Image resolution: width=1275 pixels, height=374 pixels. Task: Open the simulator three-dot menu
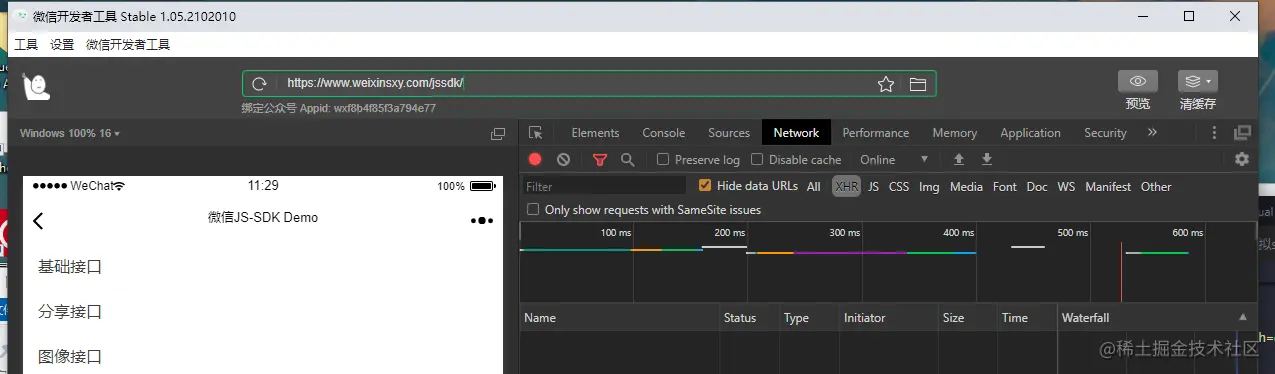[x=482, y=221]
